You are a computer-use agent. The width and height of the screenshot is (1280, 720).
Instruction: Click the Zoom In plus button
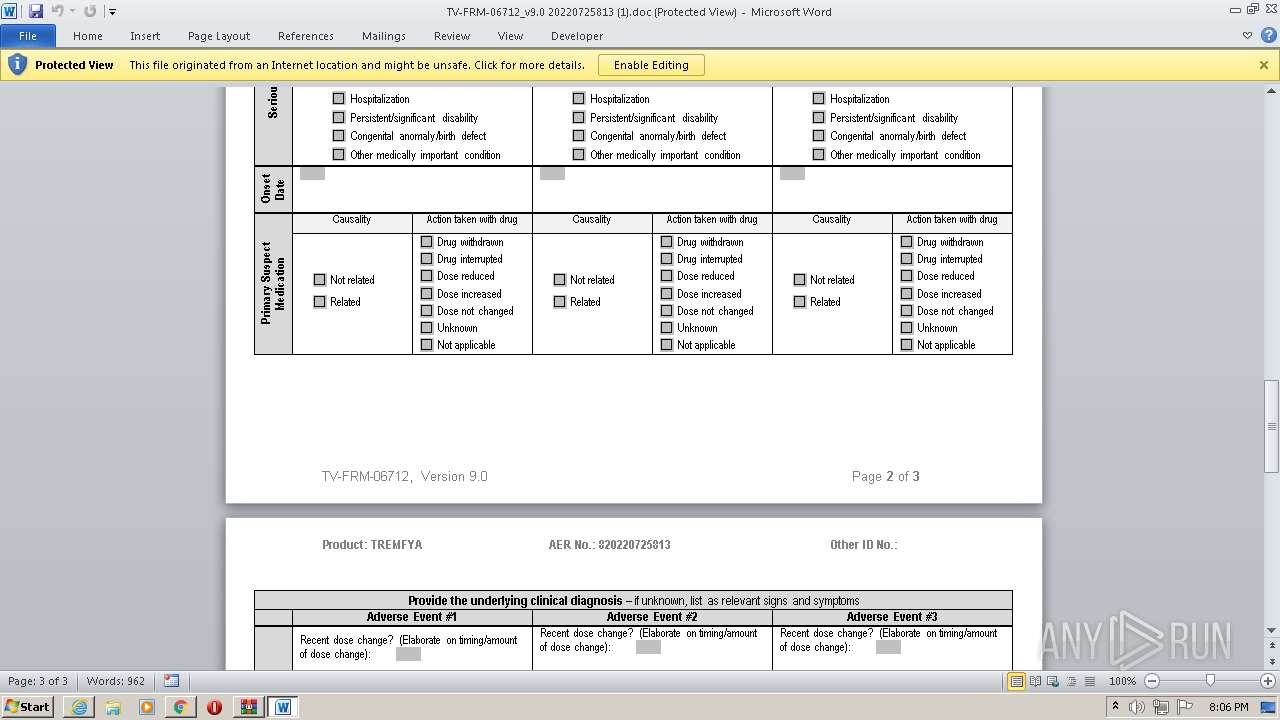point(1267,681)
